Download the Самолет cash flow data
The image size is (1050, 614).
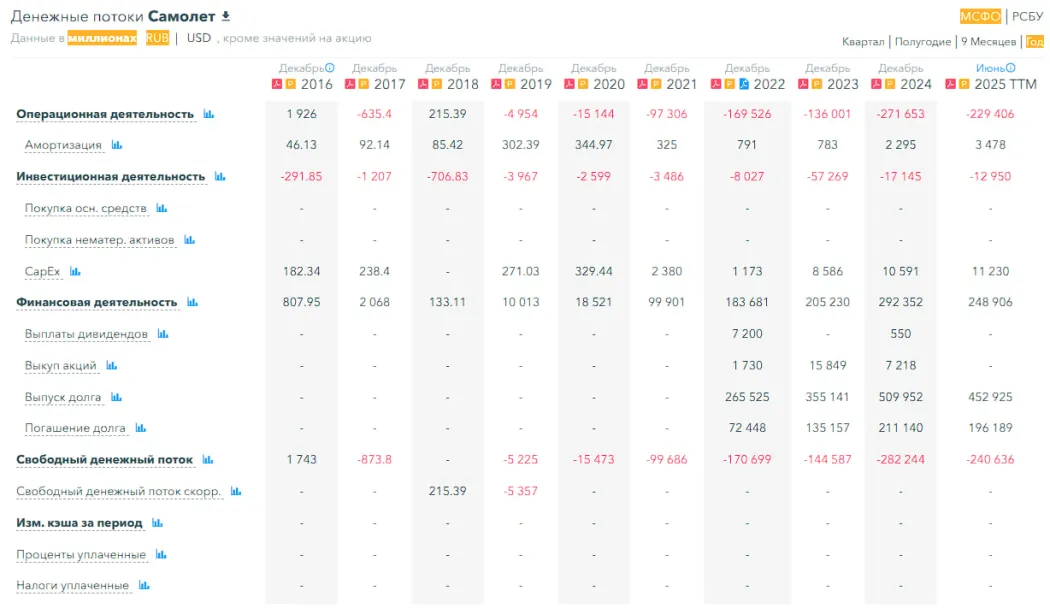coord(226,16)
